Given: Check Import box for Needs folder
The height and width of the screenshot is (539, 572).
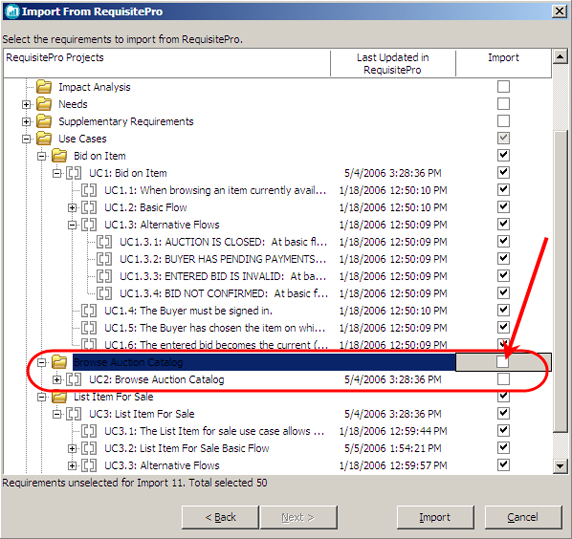Looking at the screenshot, I should click(503, 104).
